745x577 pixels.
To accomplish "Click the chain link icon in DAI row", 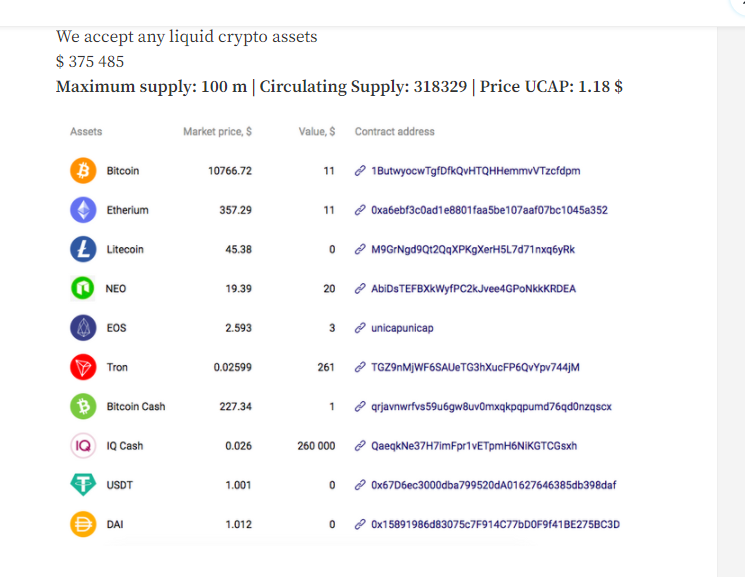I will [x=360, y=524].
